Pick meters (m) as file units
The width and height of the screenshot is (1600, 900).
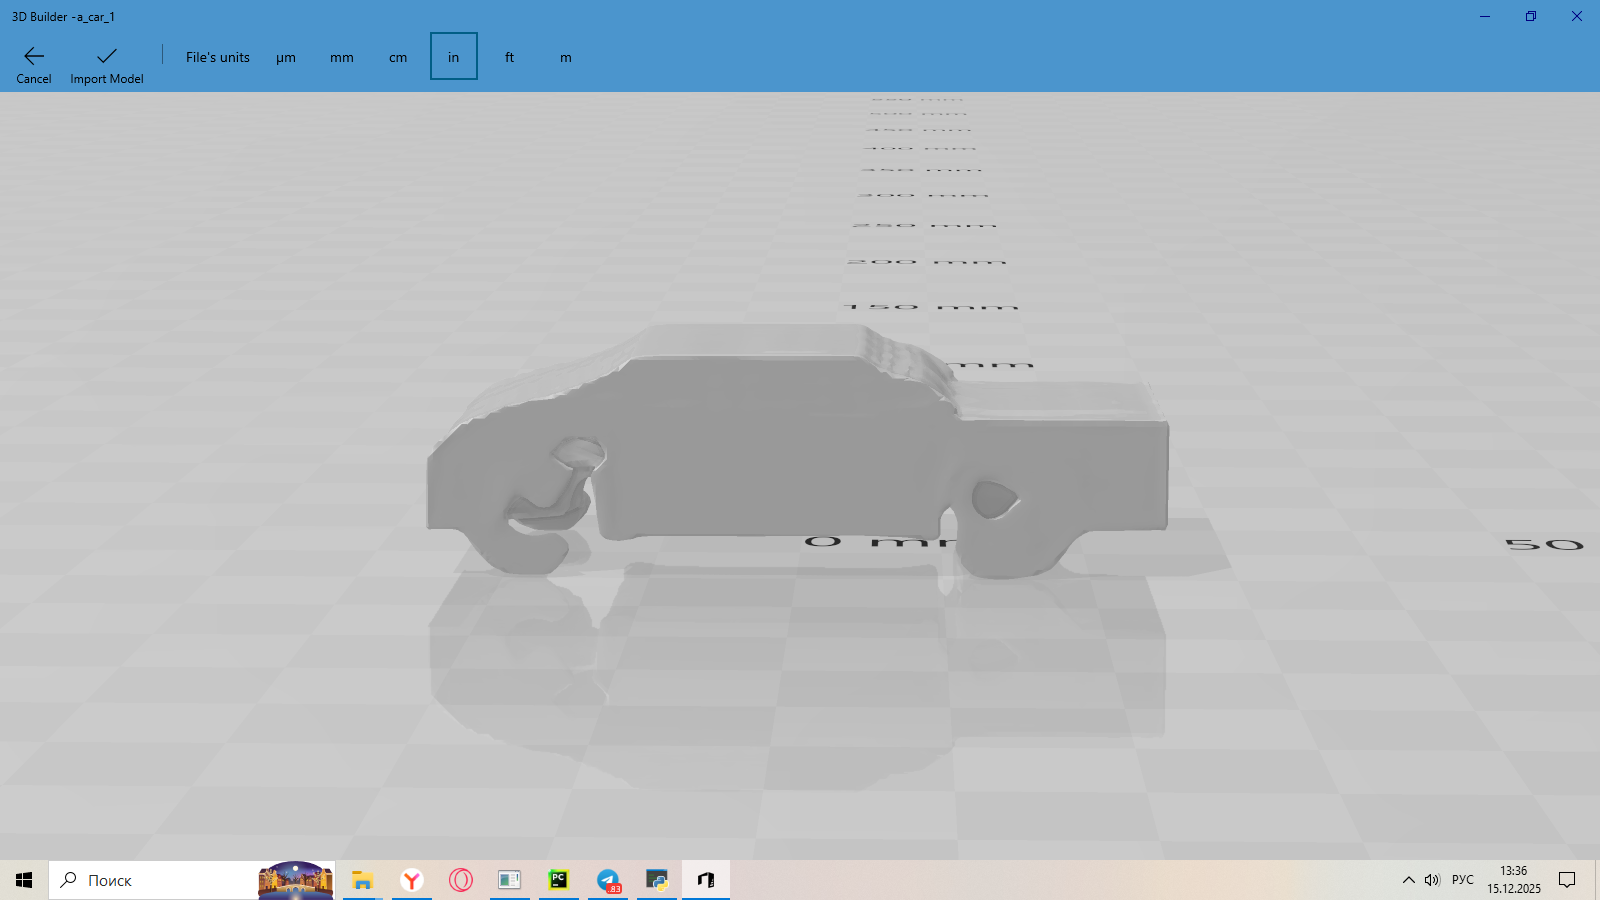(x=566, y=57)
